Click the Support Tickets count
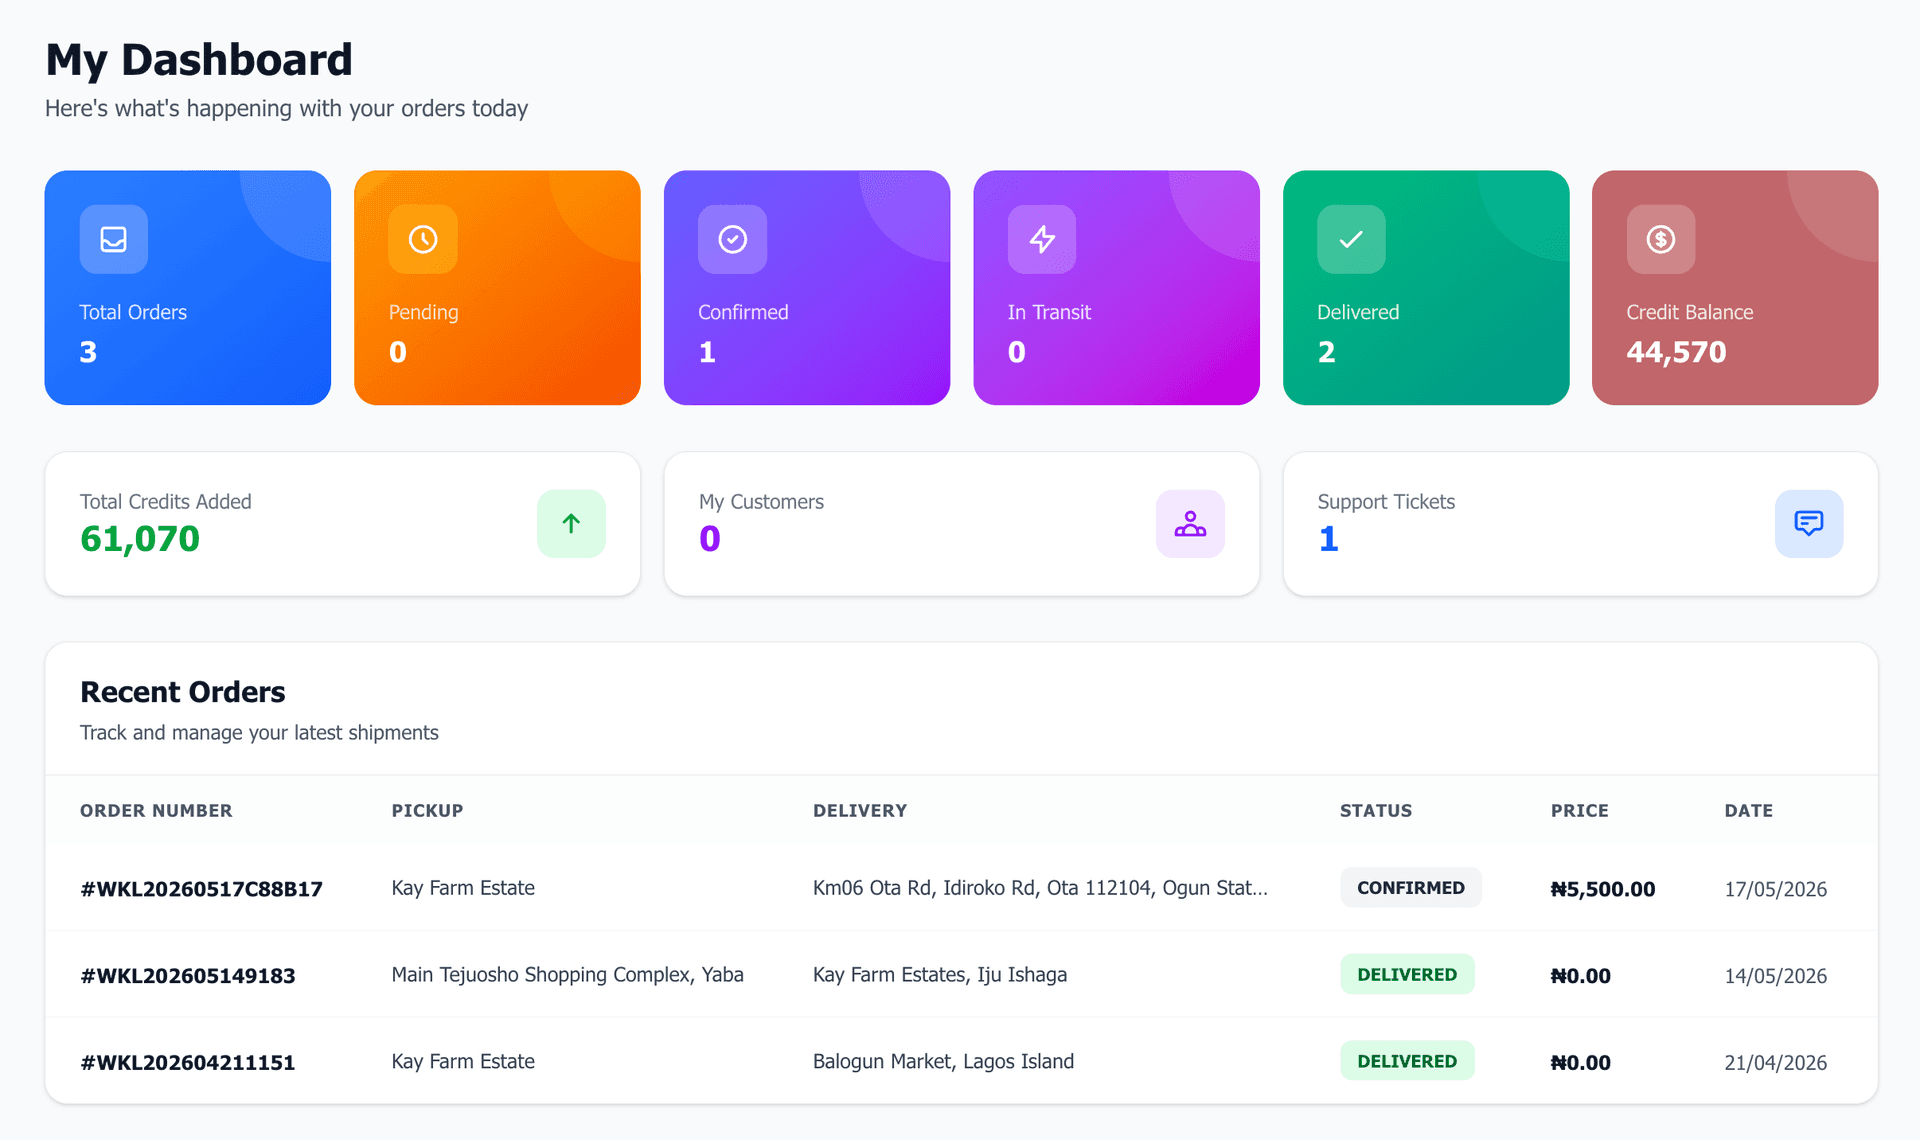The height and width of the screenshot is (1140, 1920). tap(1328, 539)
